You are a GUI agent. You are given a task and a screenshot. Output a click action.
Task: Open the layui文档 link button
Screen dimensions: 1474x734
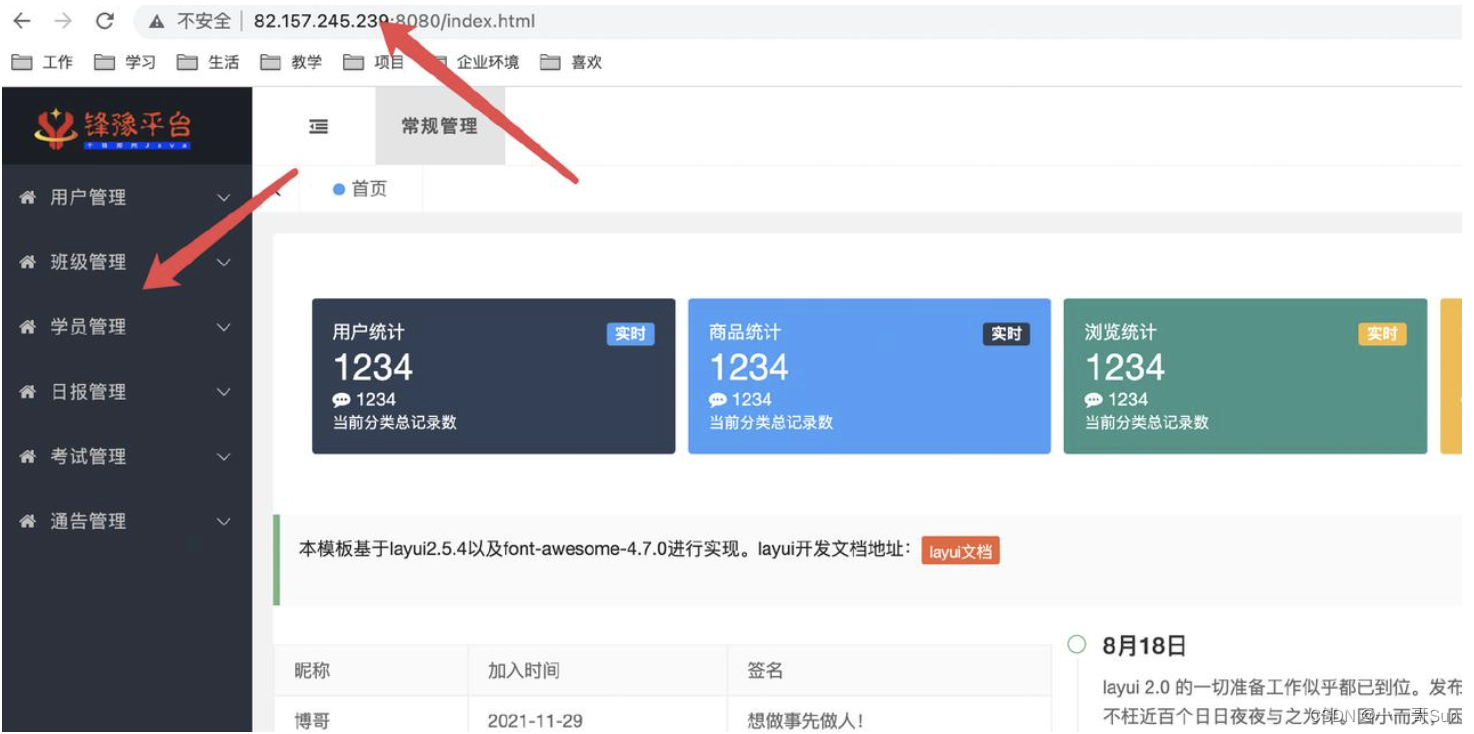tap(960, 551)
